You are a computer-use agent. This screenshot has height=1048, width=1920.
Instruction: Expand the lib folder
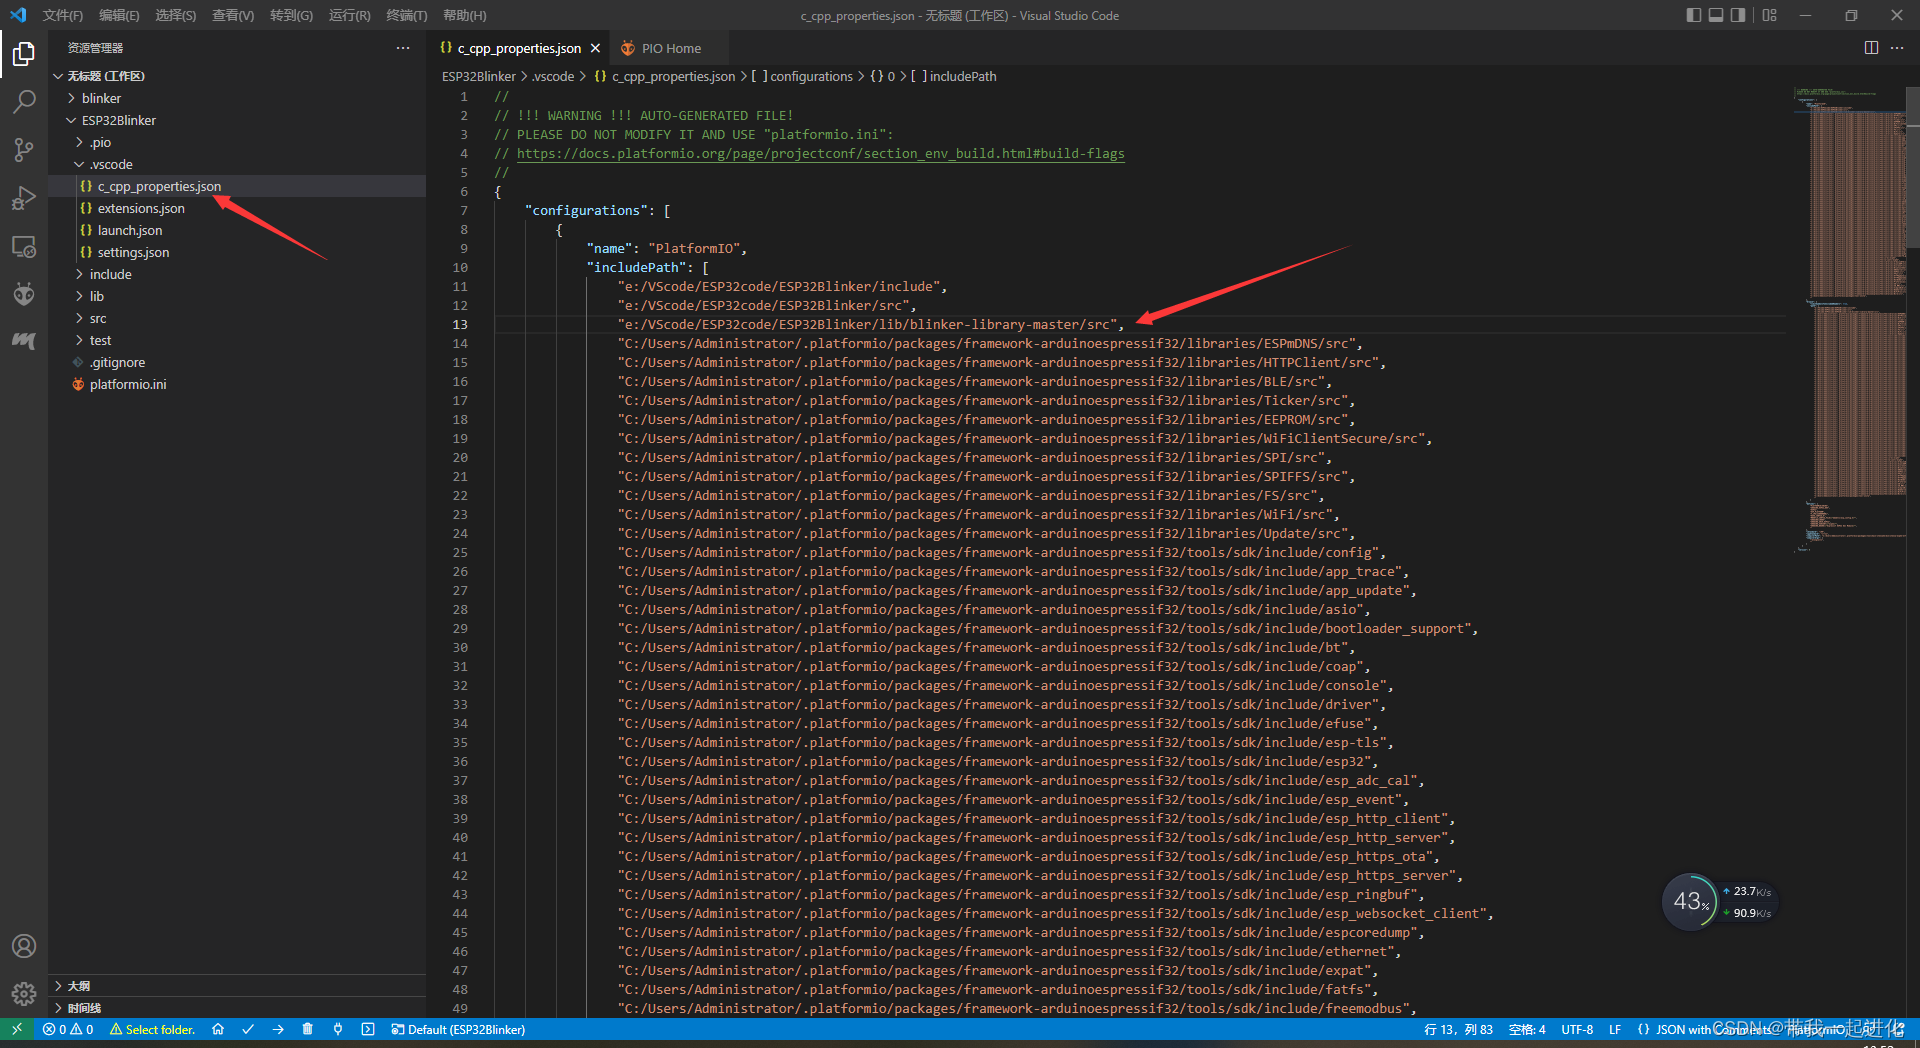[x=237, y=296]
